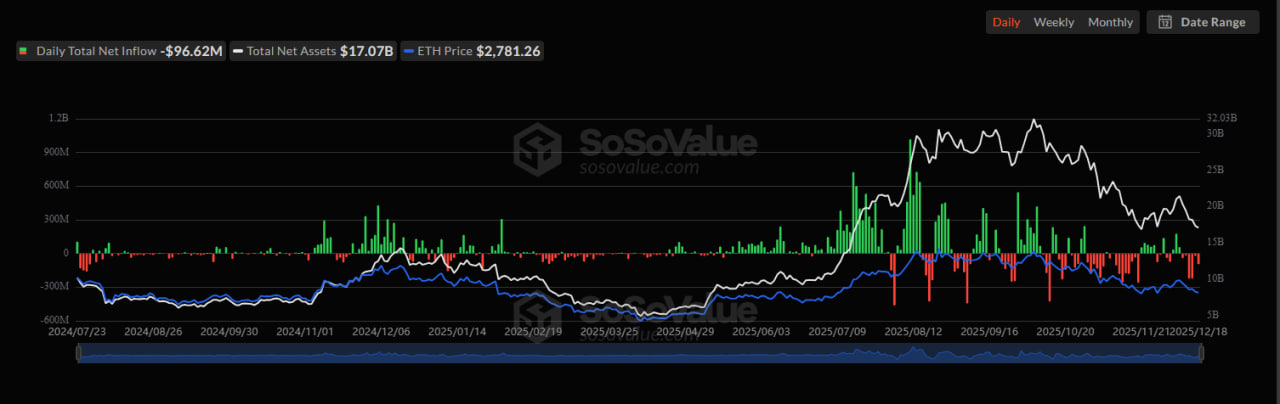Click the sosovalue.com watermark link text
This screenshot has width=1280, height=404.
[x=639, y=167]
